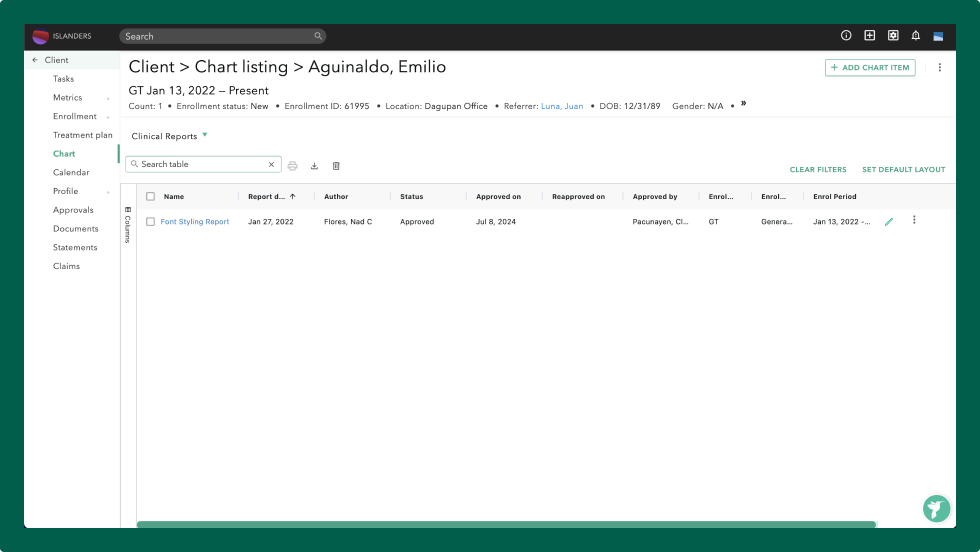
Task: Open the hummingbird help widget
Action: coord(936,509)
